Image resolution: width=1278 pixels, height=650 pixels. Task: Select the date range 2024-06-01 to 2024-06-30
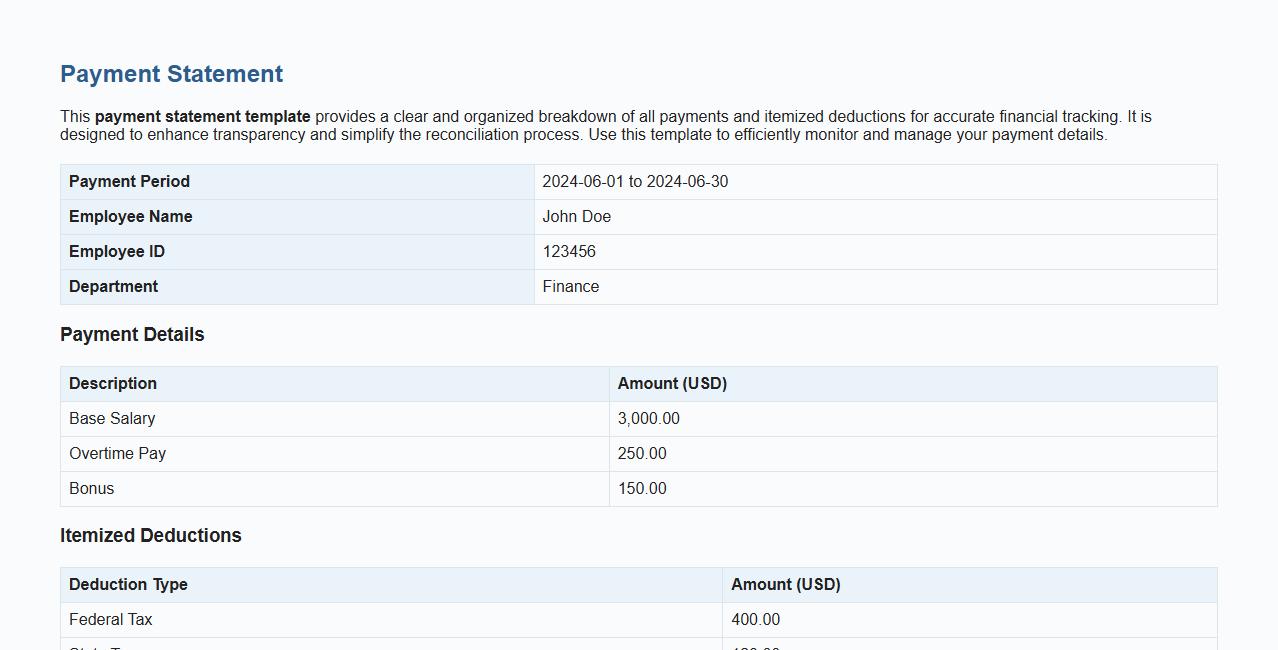635,181
